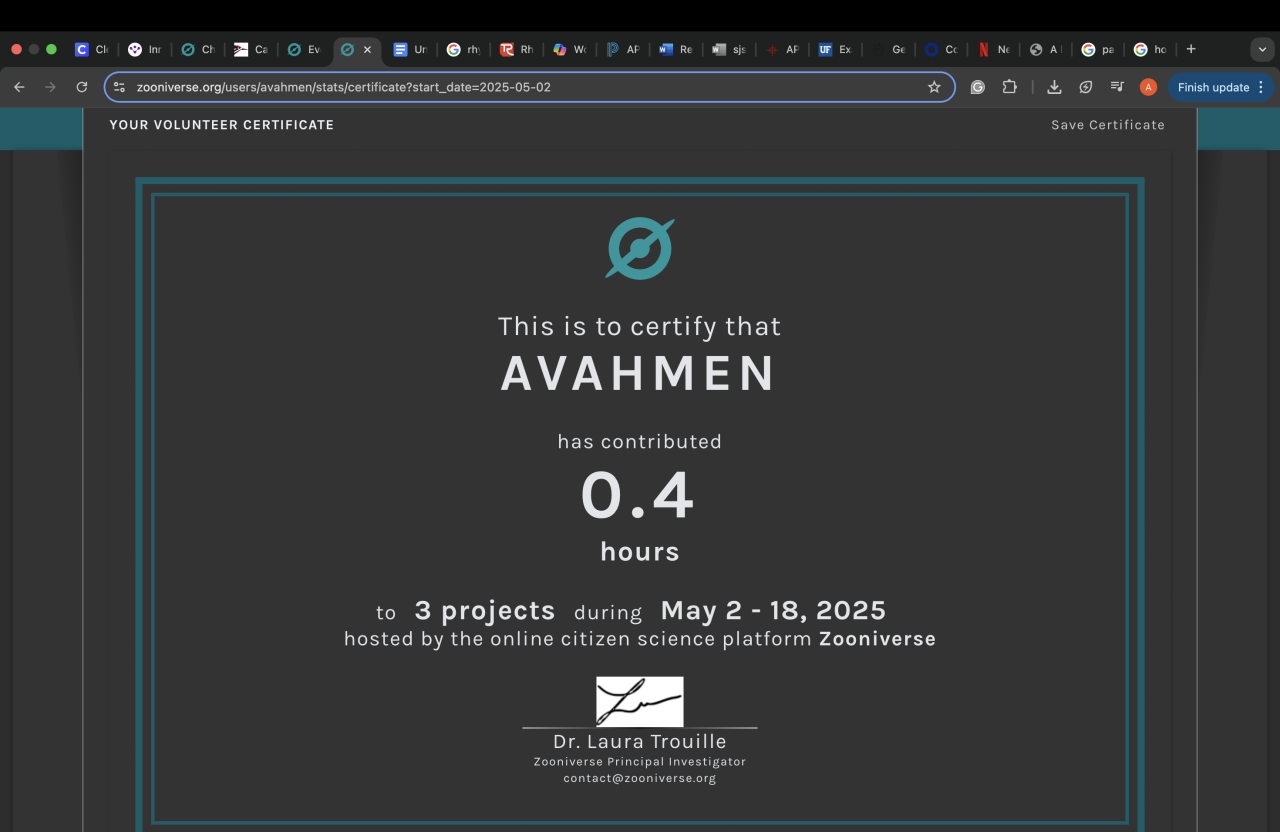This screenshot has width=1280, height=832.
Task: Close the active Zooniverse certificate tab
Action: click(x=367, y=49)
